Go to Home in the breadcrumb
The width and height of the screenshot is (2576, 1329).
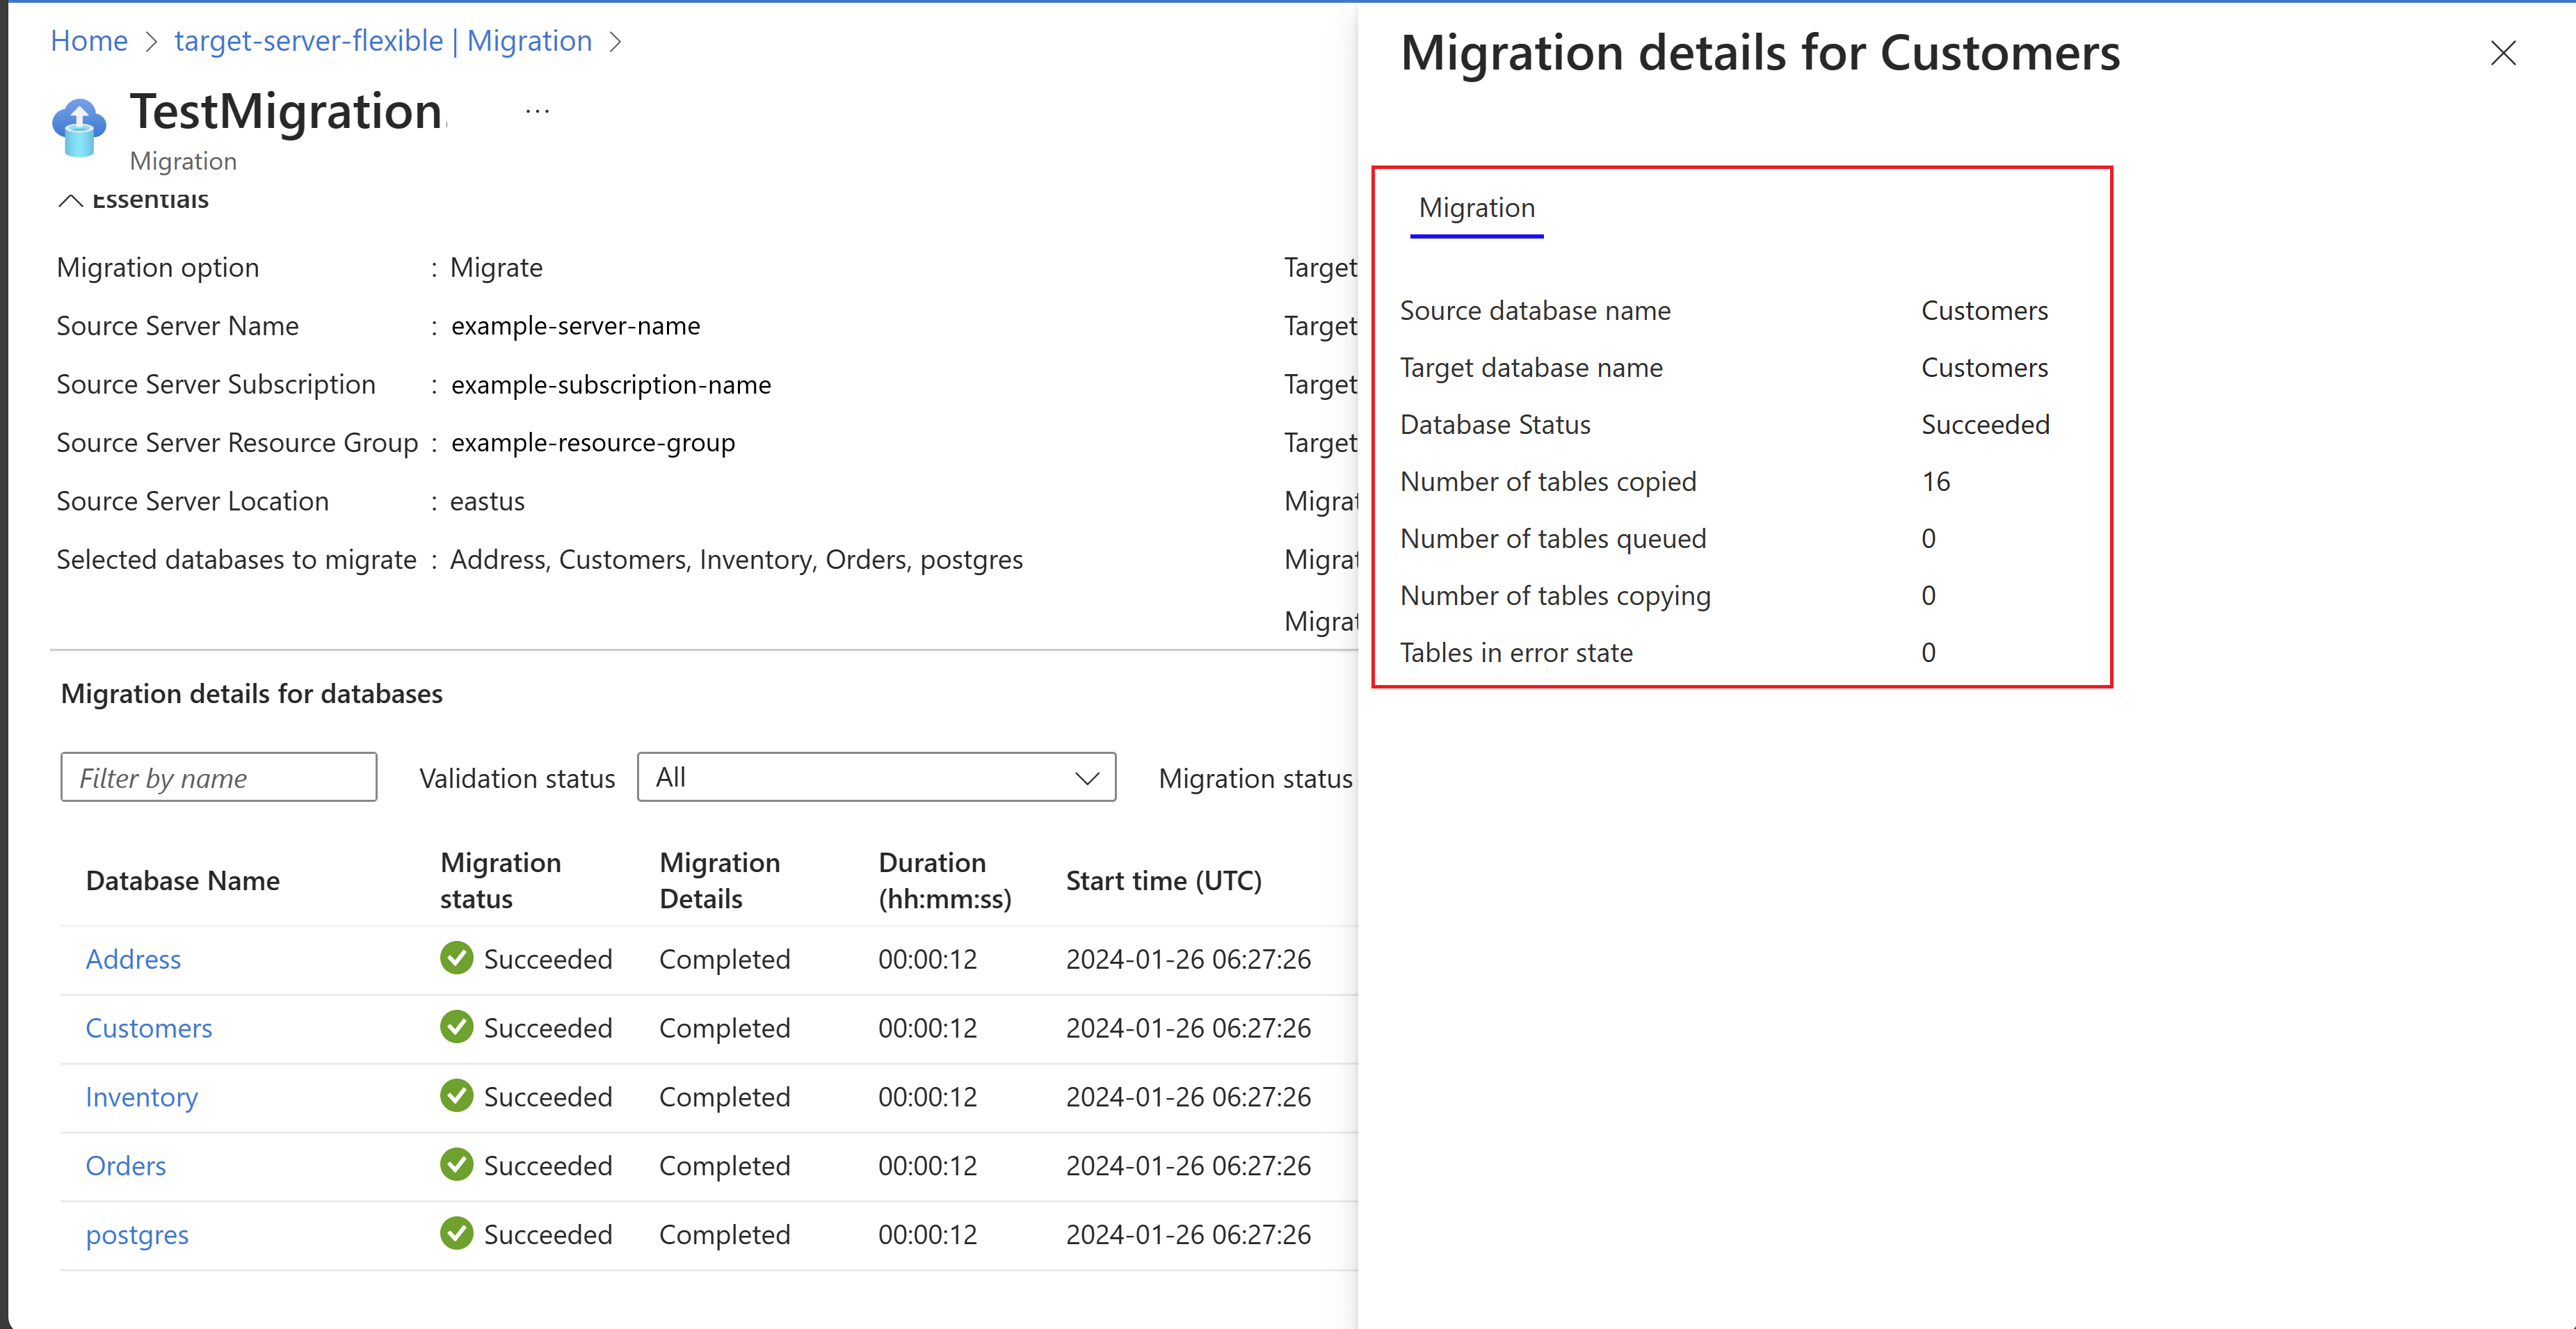coord(89,41)
